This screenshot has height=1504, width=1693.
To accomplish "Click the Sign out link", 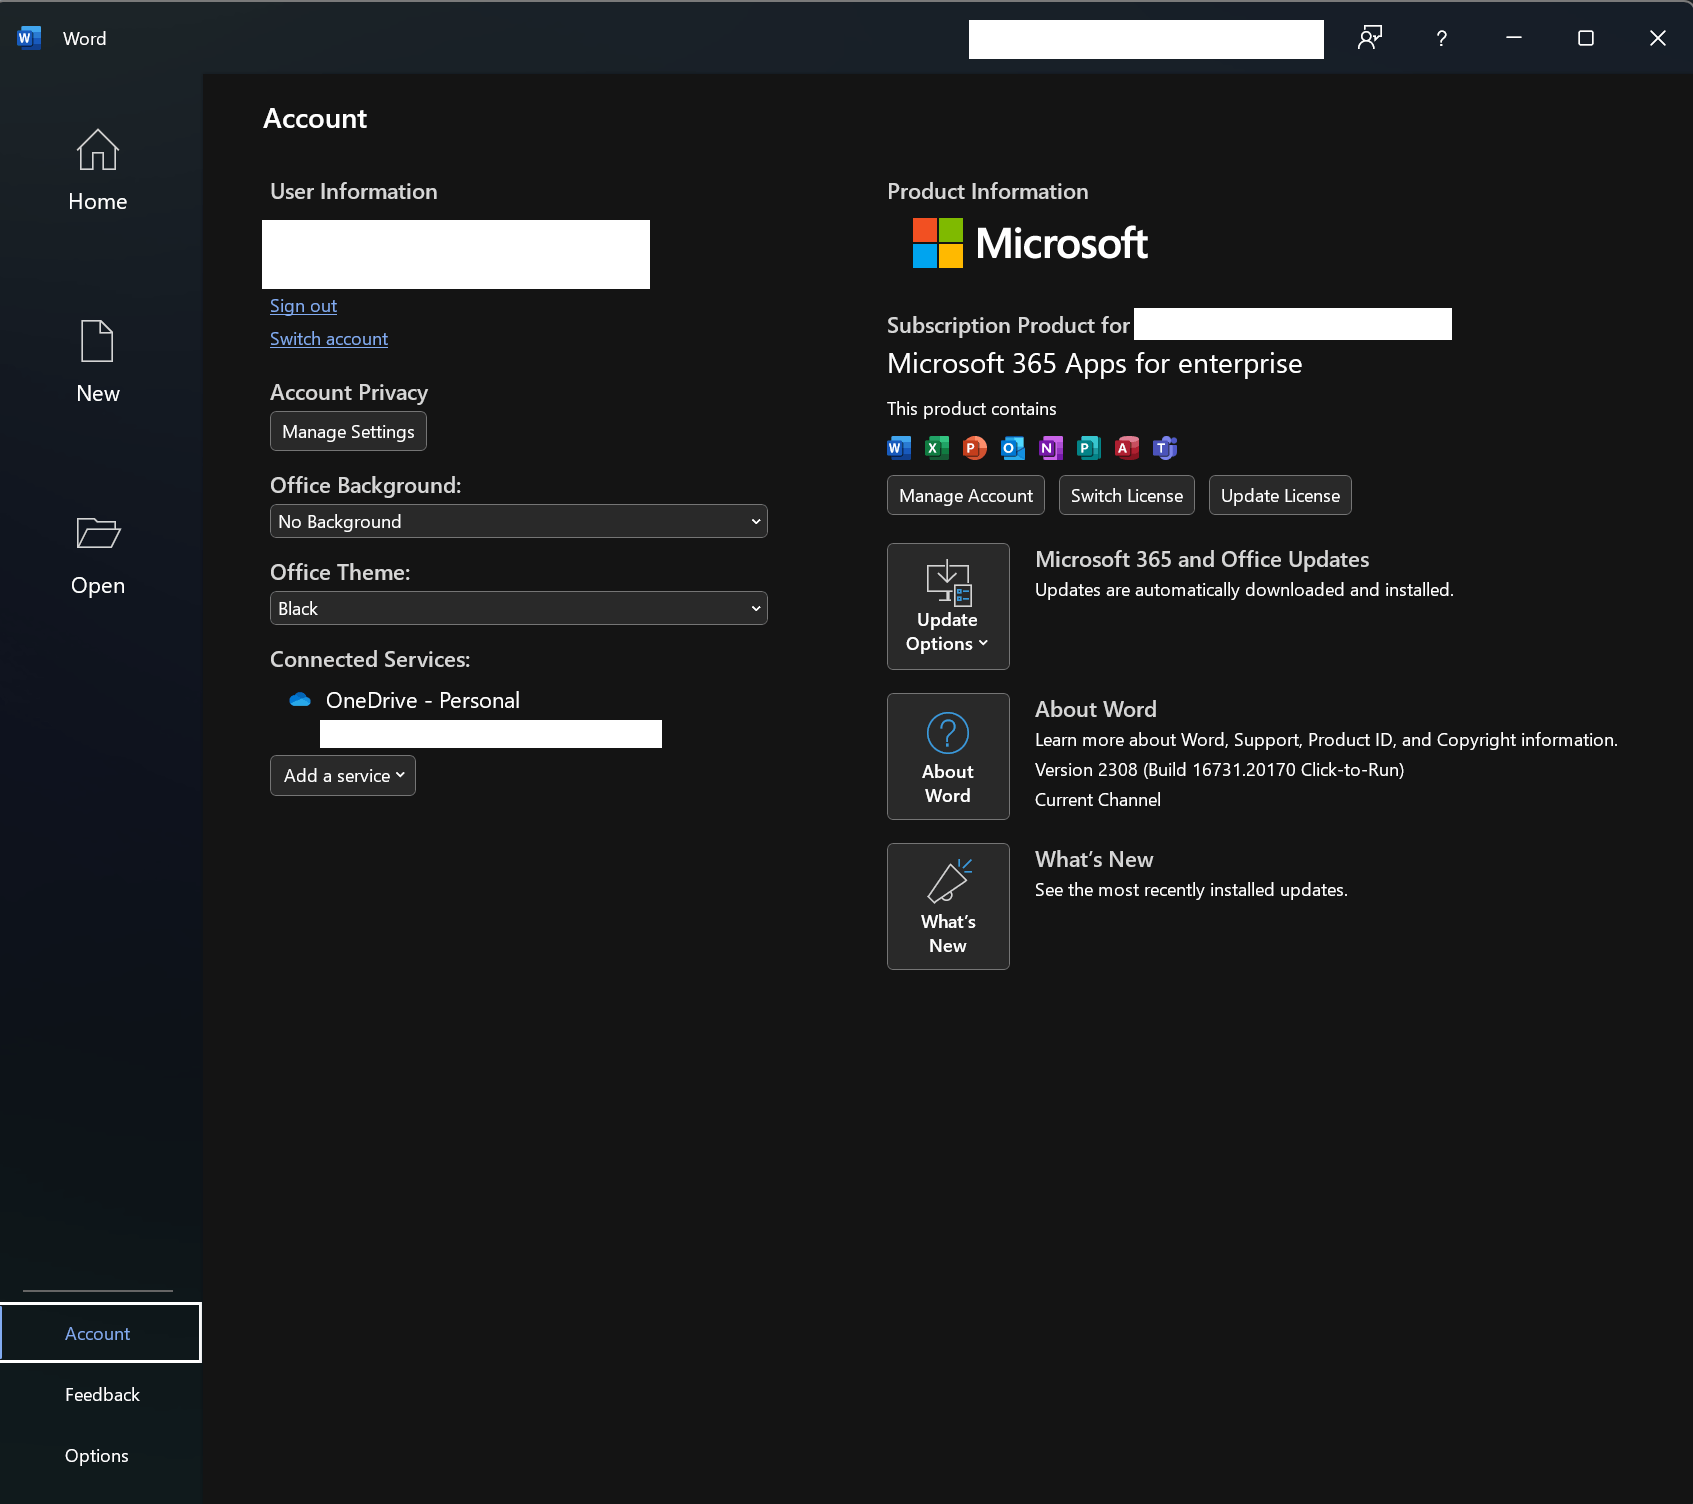I will [x=303, y=306].
